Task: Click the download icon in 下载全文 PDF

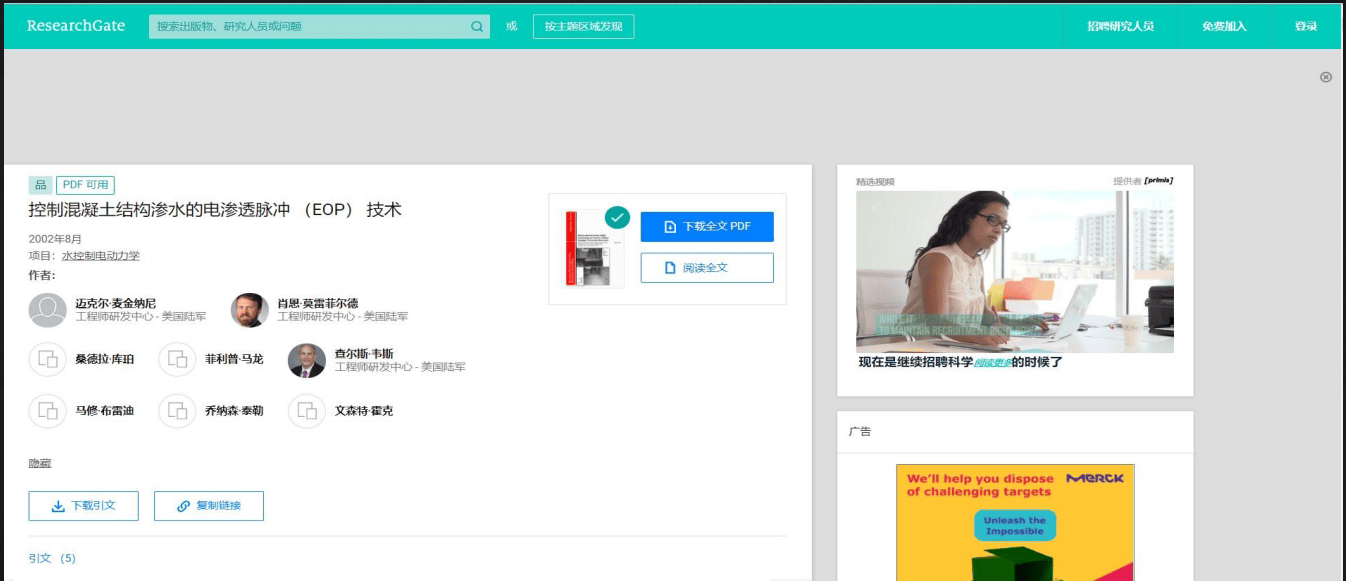Action: 670,227
